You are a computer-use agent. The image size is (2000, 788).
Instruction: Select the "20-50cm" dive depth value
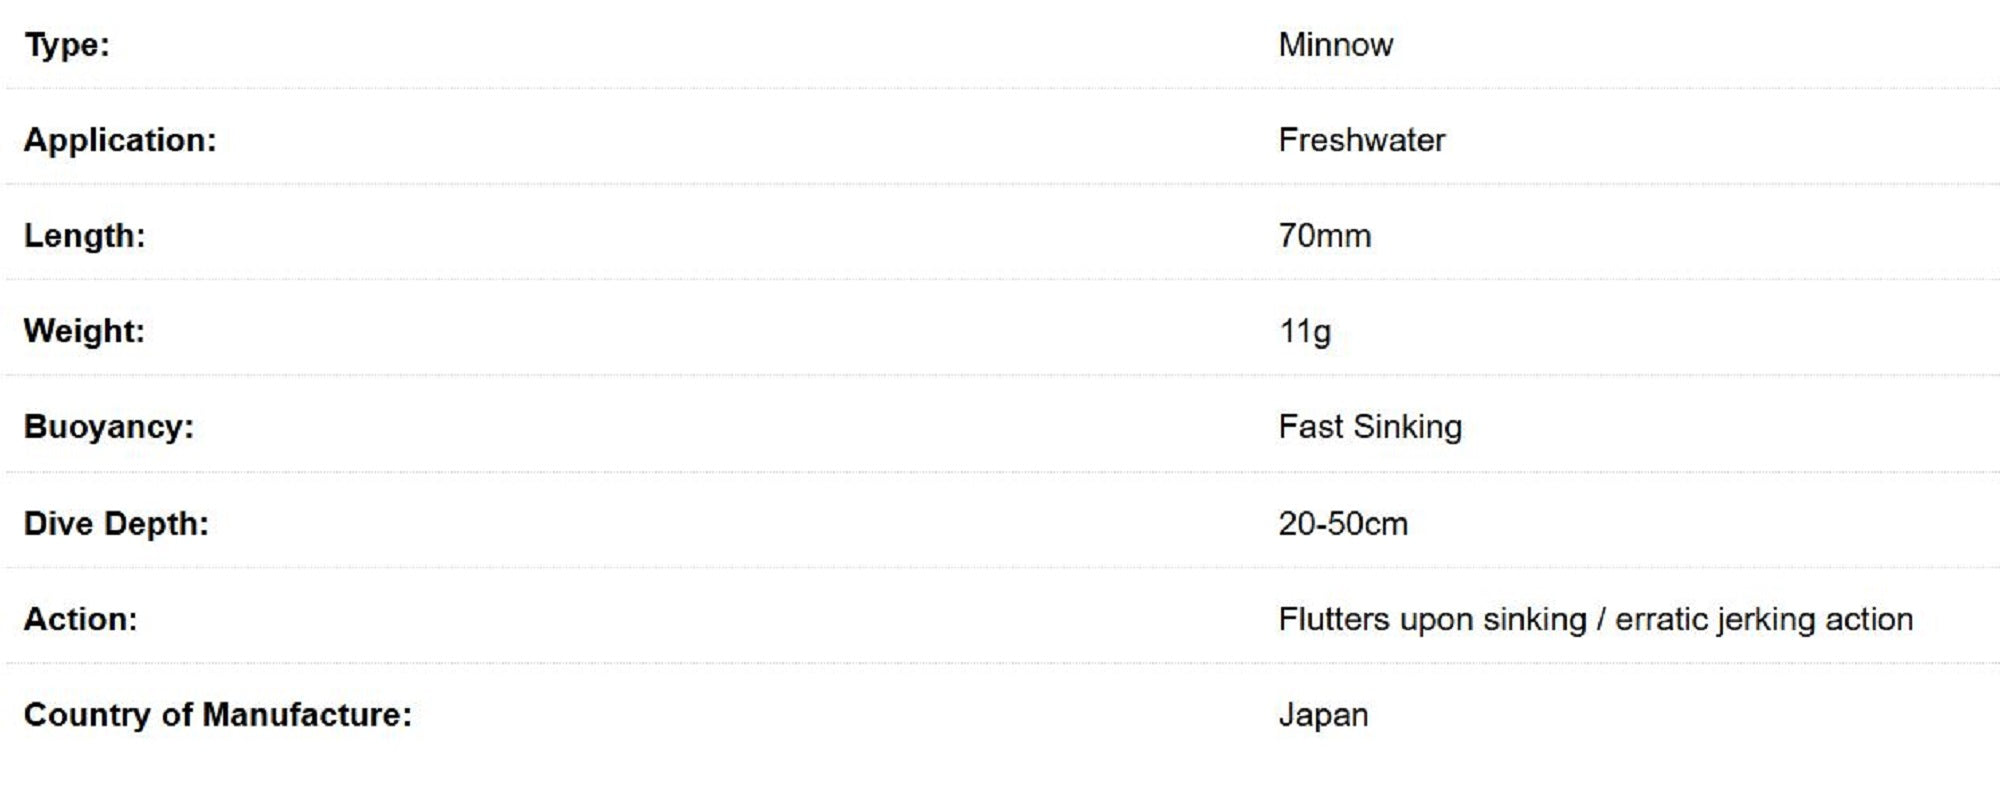point(1342,524)
